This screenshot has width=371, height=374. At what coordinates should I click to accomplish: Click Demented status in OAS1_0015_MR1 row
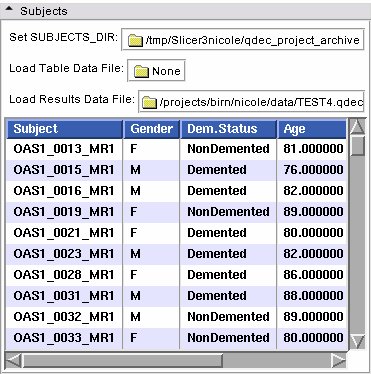228,170
